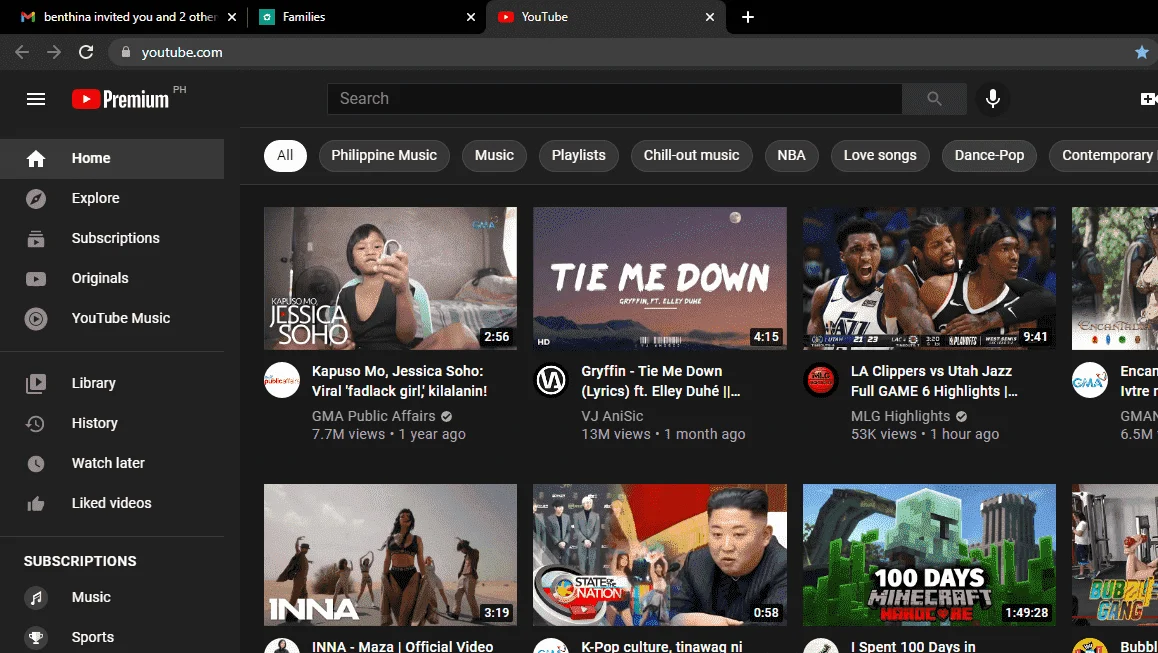Click the MLG Highlights channel avatar
Screen dimensions: 1158x653
tap(820, 380)
